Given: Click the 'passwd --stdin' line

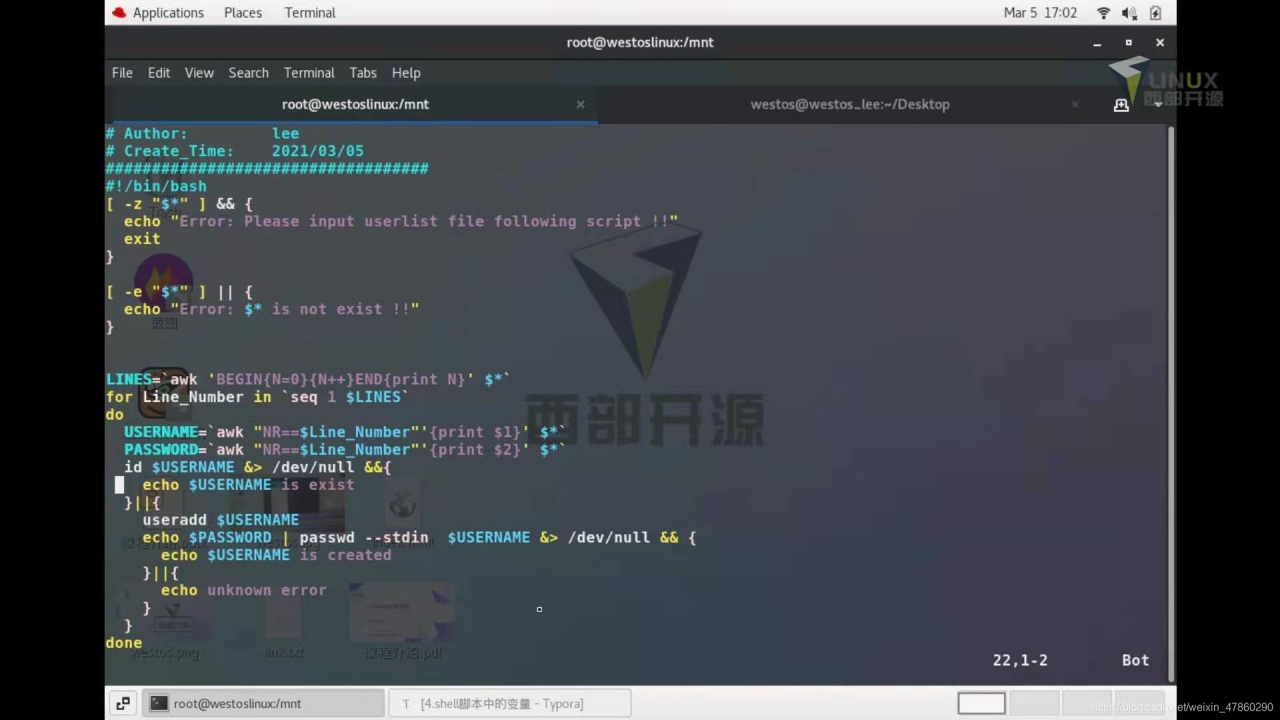Looking at the screenshot, I should tap(419, 537).
